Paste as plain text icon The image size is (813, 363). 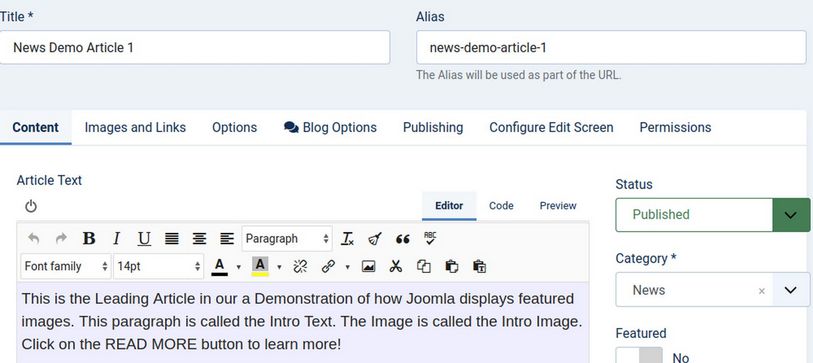[x=479, y=267]
